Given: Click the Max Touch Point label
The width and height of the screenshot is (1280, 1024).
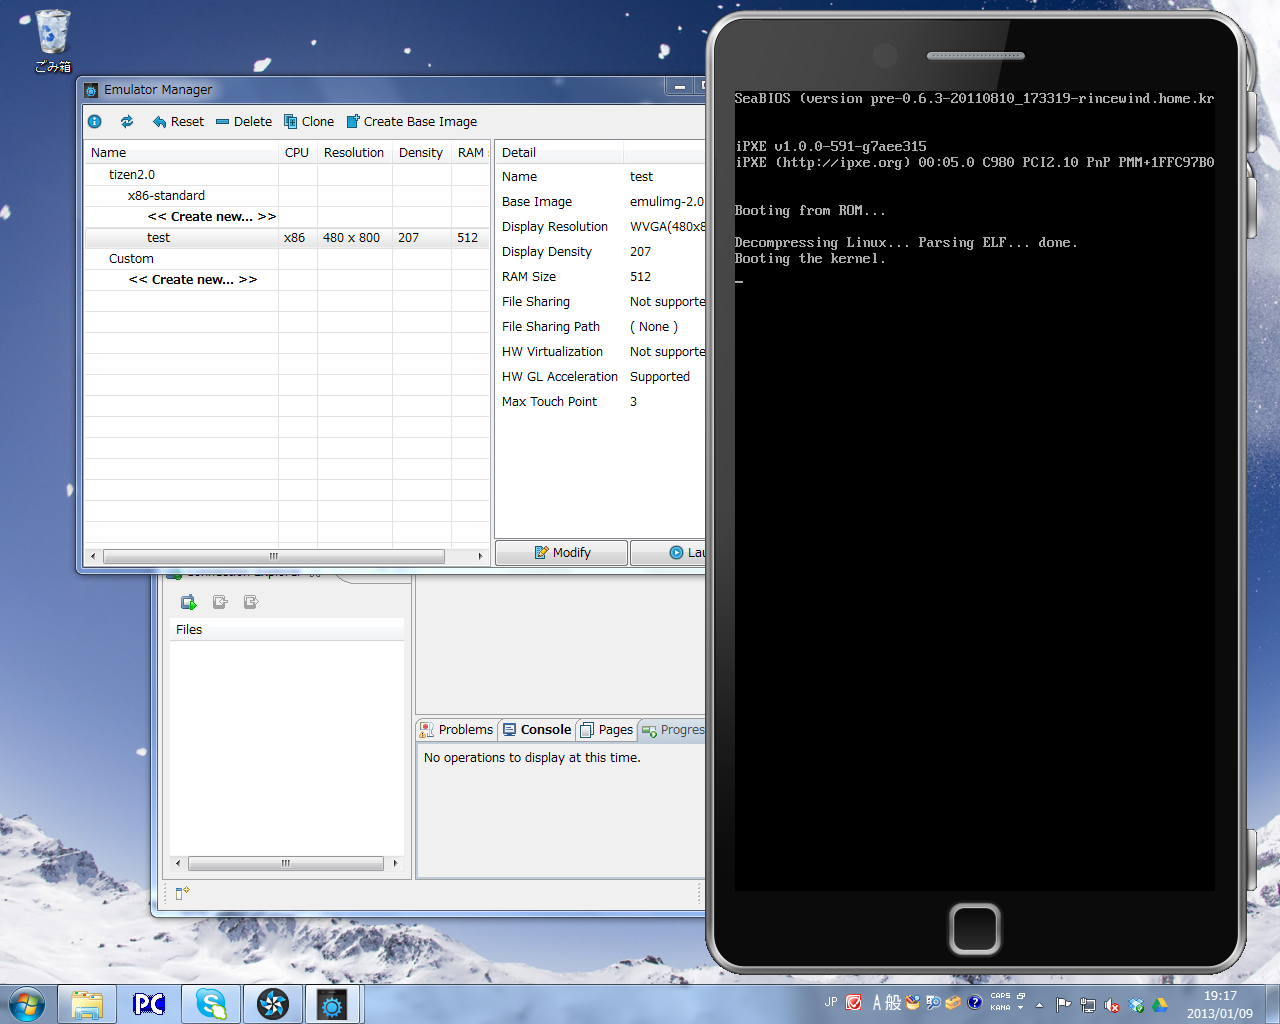Looking at the screenshot, I should point(549,402).
